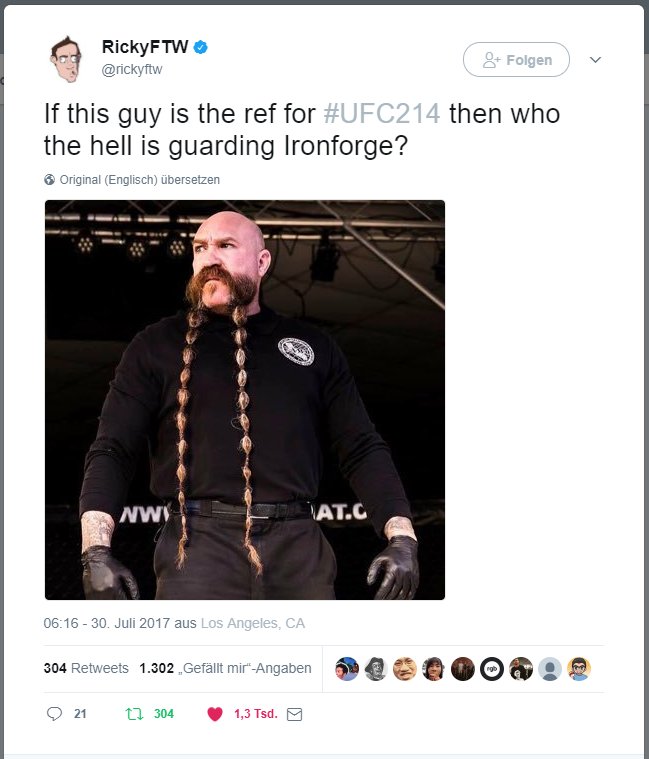View the 304 Retweets list

coord(86,668)
